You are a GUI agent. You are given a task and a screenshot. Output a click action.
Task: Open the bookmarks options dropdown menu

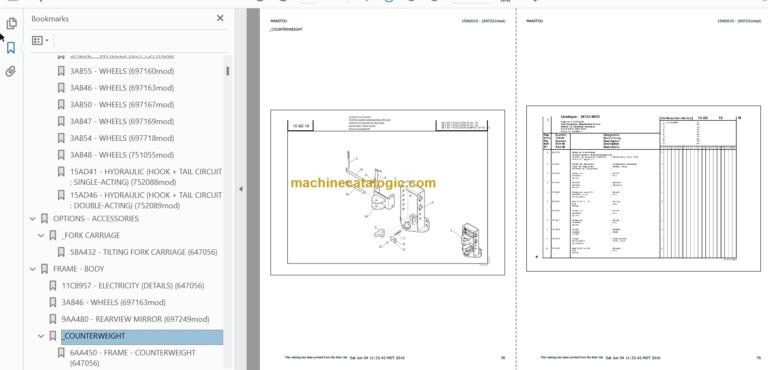[40, 40]
